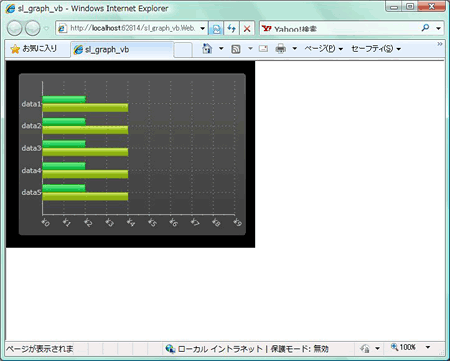
Task: Open the お気に入り favorites button
Action: click(x=33, y=49)
